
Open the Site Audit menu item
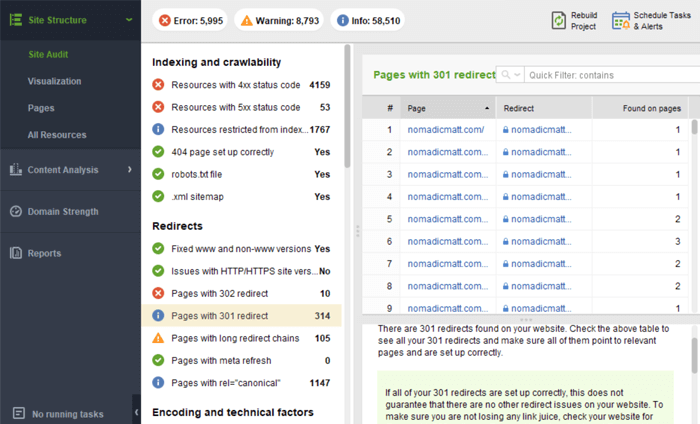(x=48, y=54)
